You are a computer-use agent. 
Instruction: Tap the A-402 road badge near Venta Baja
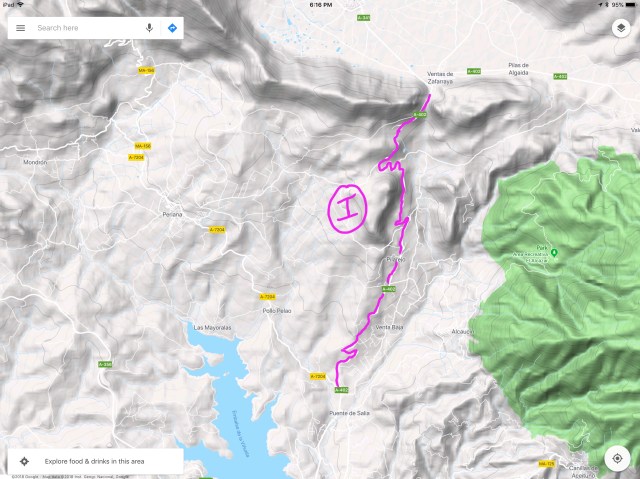click(389, 289)
